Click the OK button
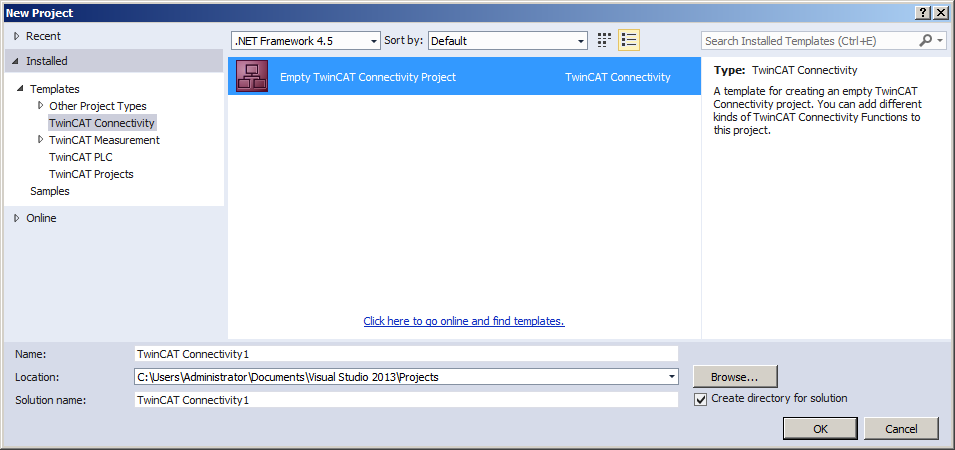This screenshot has height=450, width=955. (820, 429)
